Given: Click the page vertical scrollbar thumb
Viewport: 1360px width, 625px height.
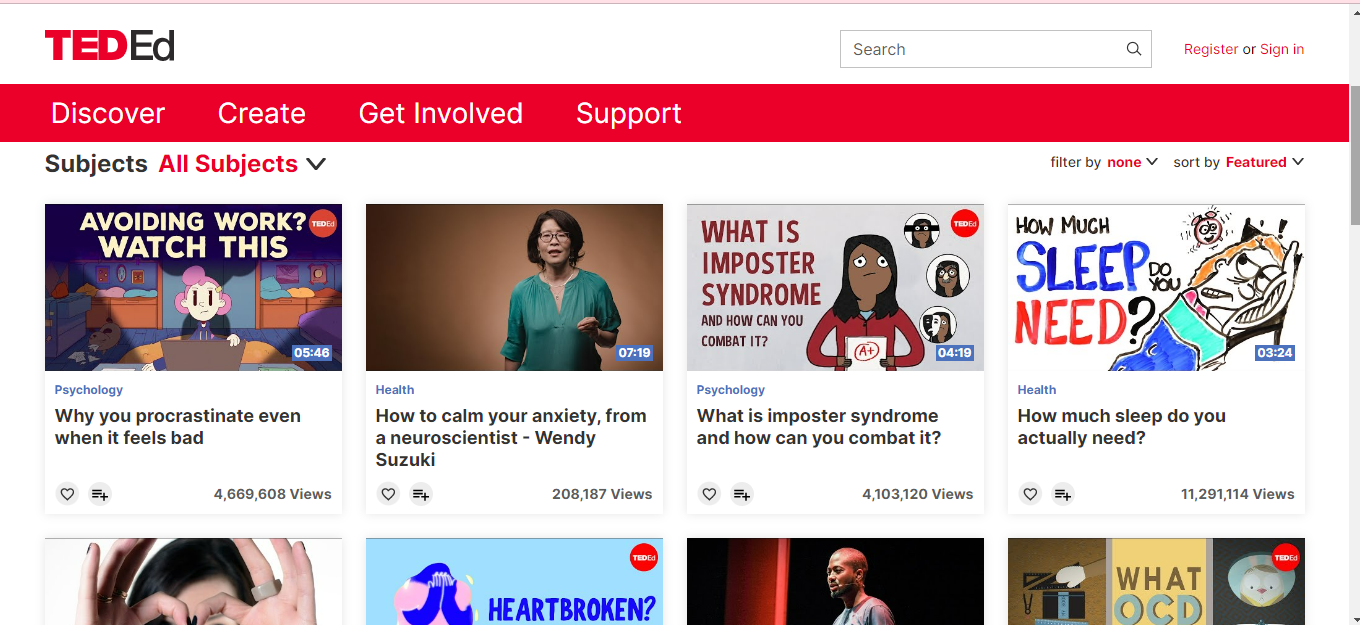Looking at the screenshot, I should click(x=1355, y=155).
